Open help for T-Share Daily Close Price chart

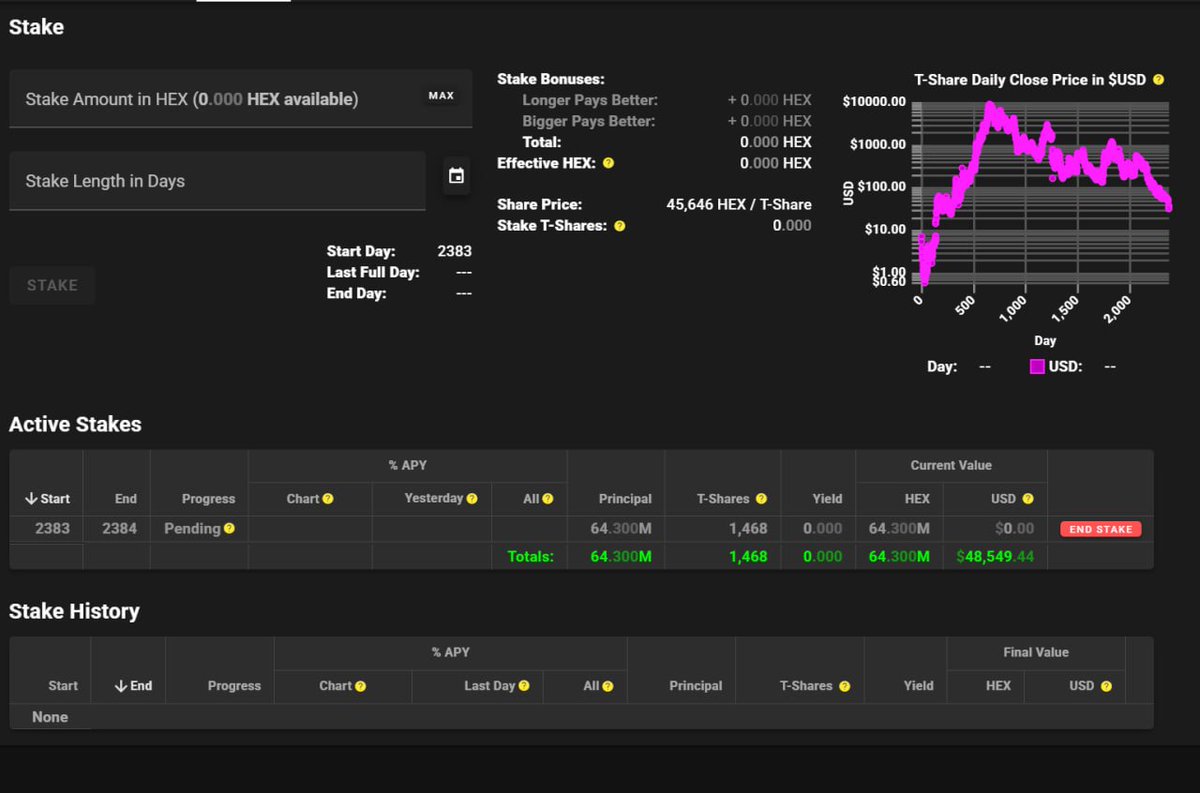click(1158, 79)
